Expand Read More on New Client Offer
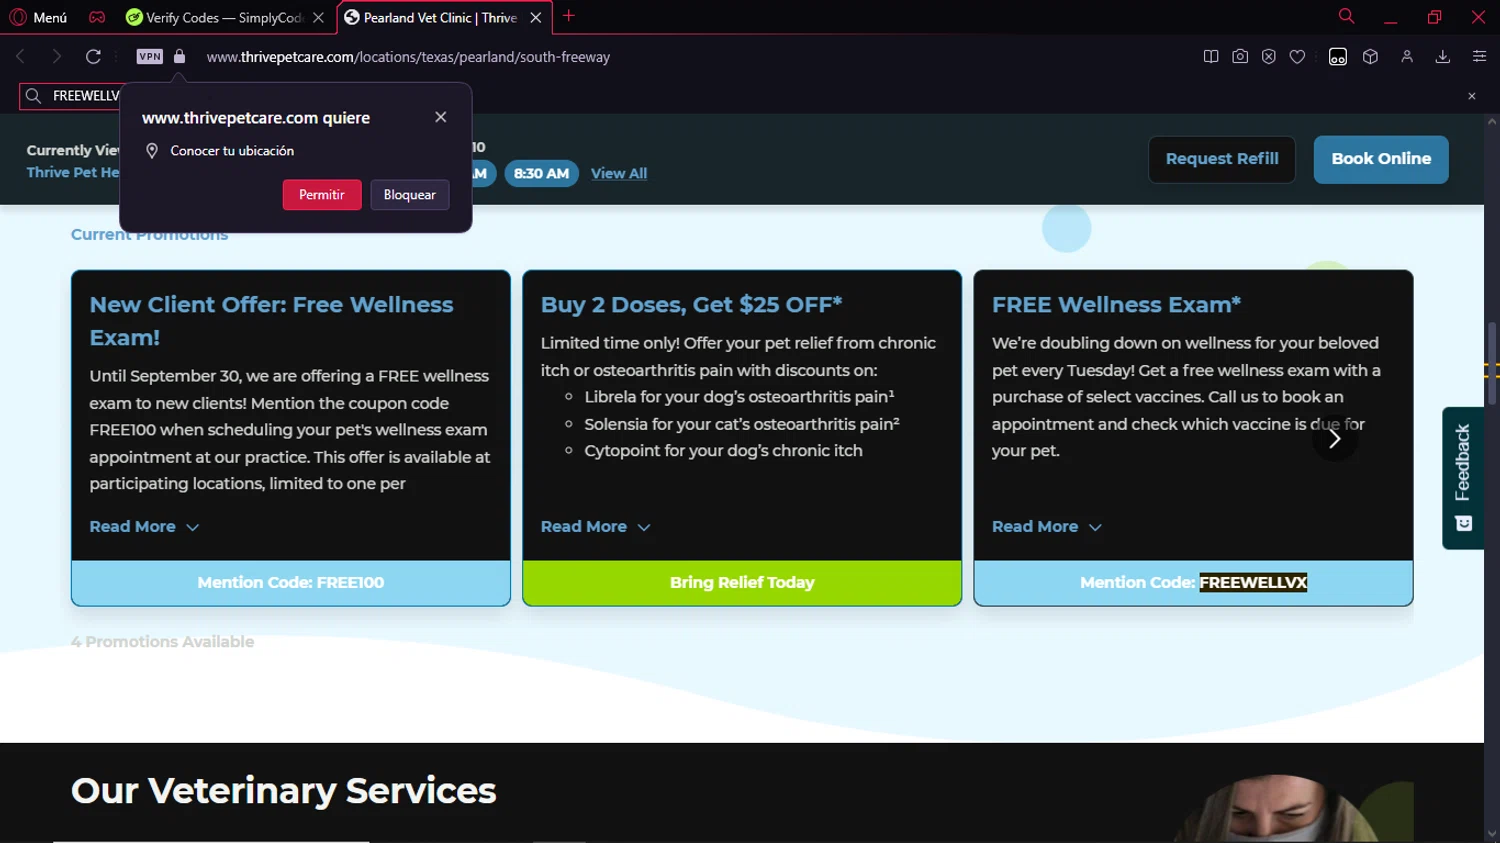 tap(144, 527)
